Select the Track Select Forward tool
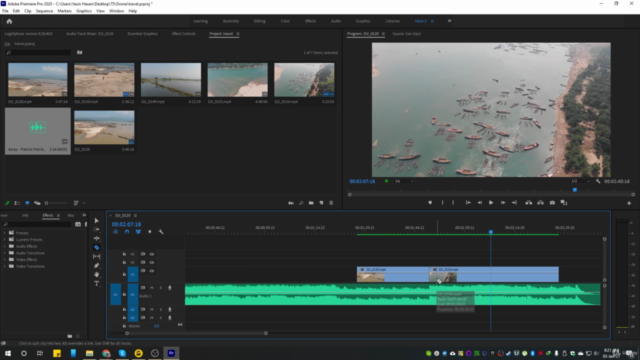 [97, 229]
